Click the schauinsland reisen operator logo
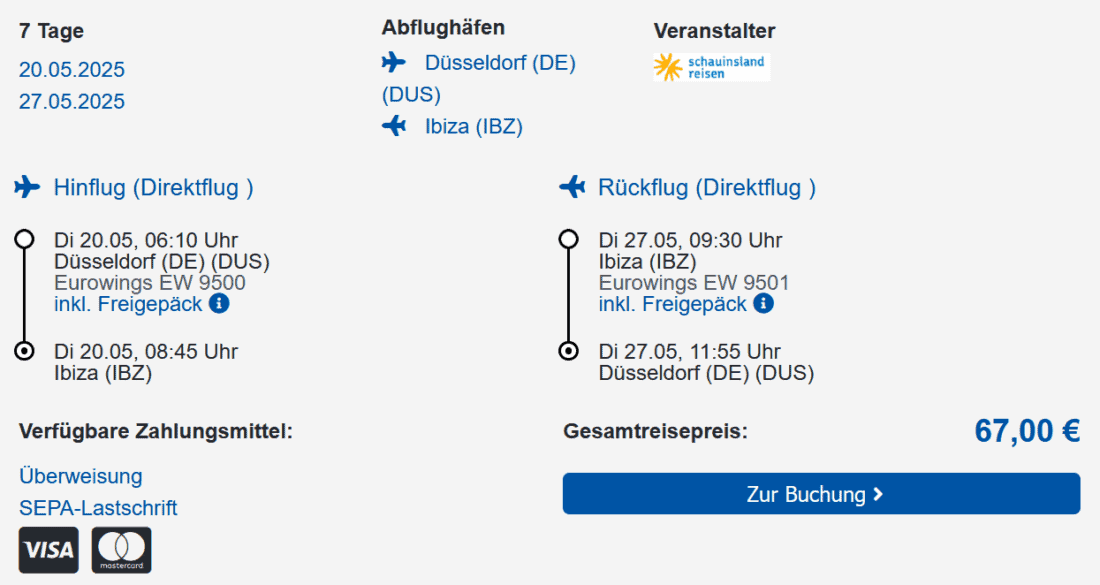Screen dimensions: 1100x585 point(712,67)
